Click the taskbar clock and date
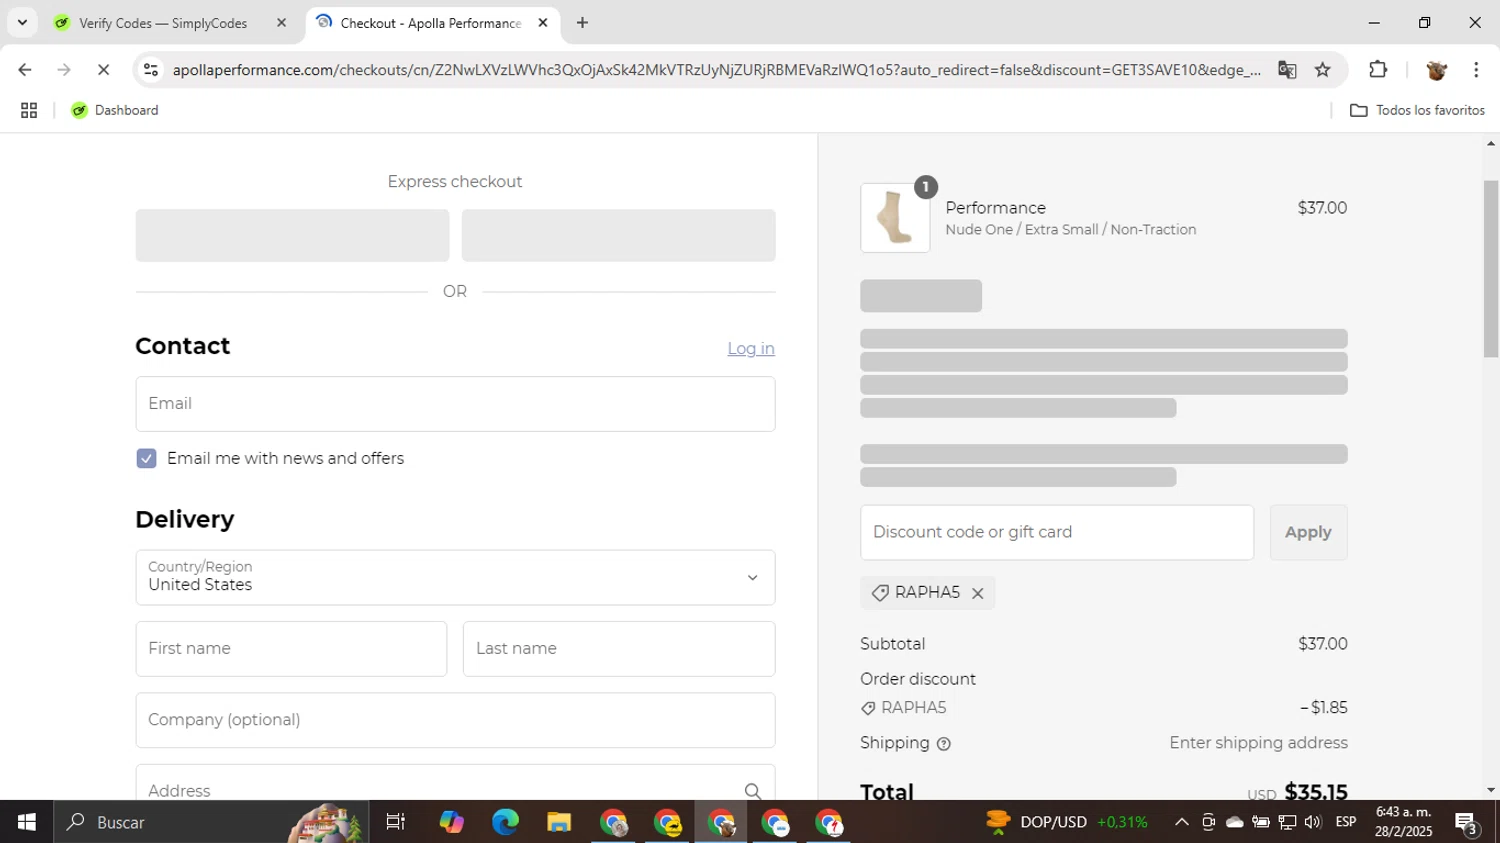This screenshot has height=843, width=1500. (1403, 822)
